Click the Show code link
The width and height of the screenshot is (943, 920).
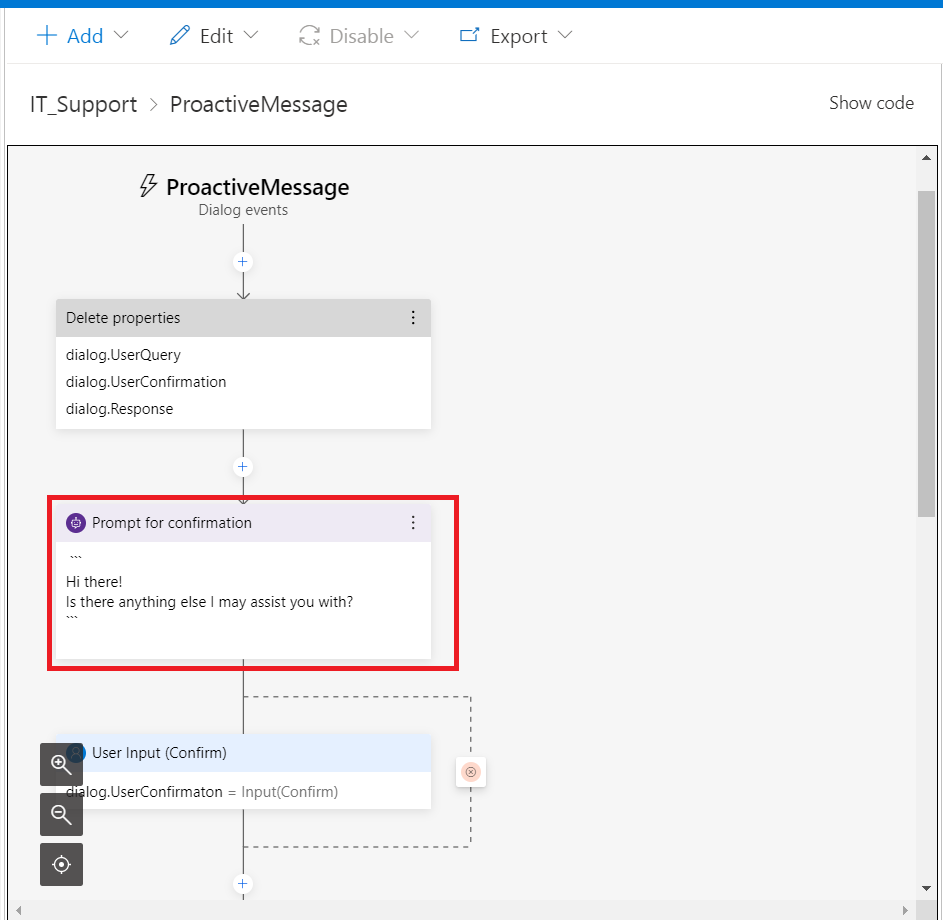[871, 103]
